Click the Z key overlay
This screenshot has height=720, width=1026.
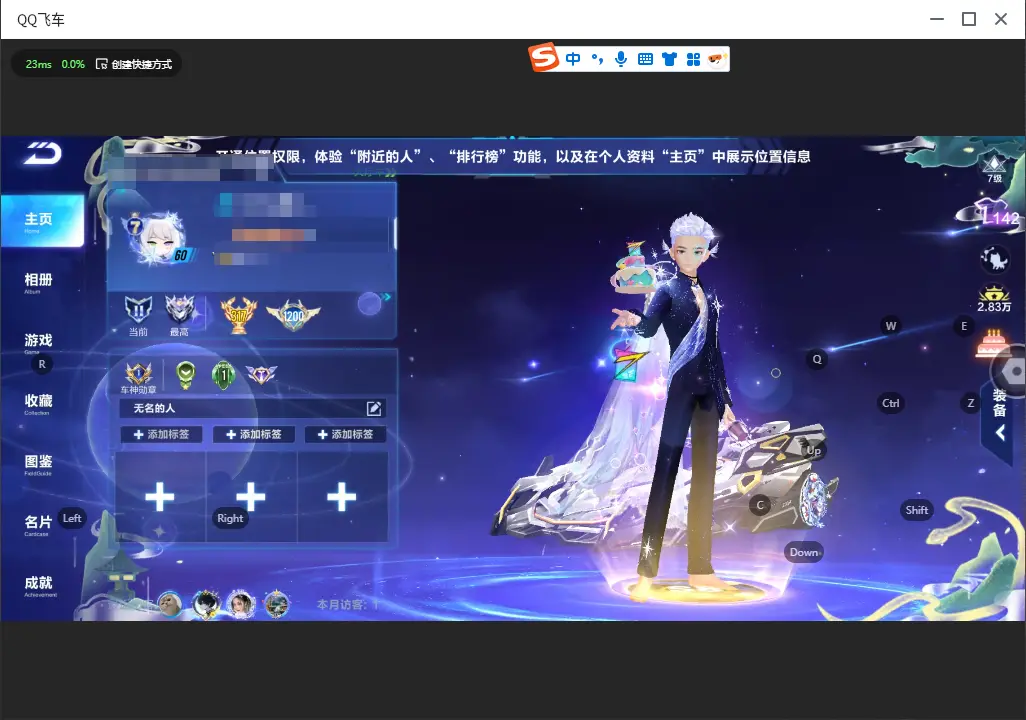pos(971,403)
